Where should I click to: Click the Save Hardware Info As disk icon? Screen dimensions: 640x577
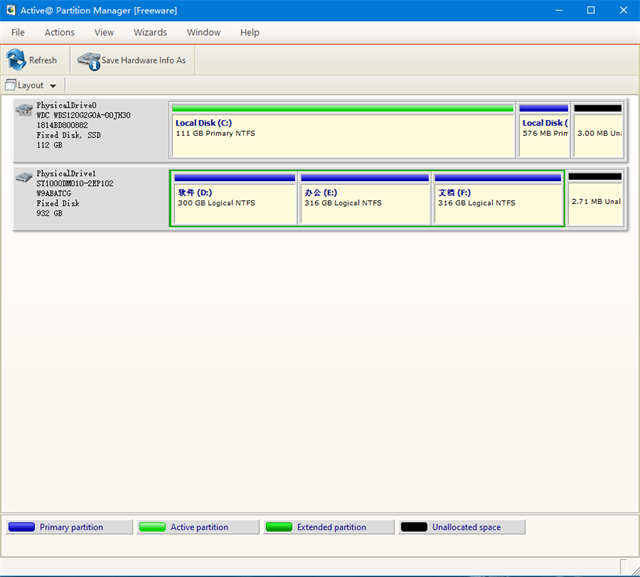click(89, 61)
